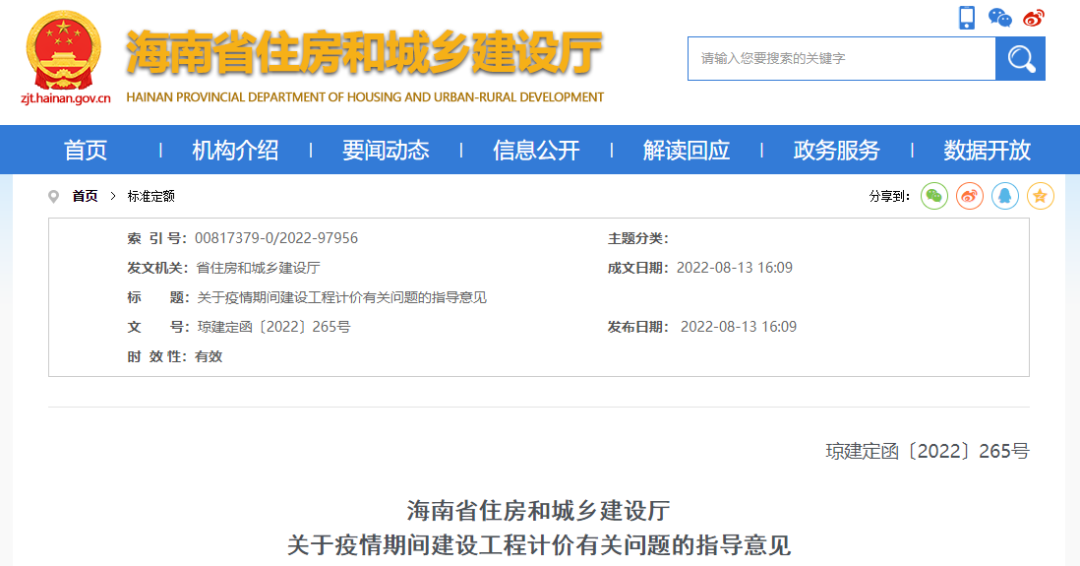Click the magnifying glass search button
The image size is (1080, 566).
[1020, 59]
